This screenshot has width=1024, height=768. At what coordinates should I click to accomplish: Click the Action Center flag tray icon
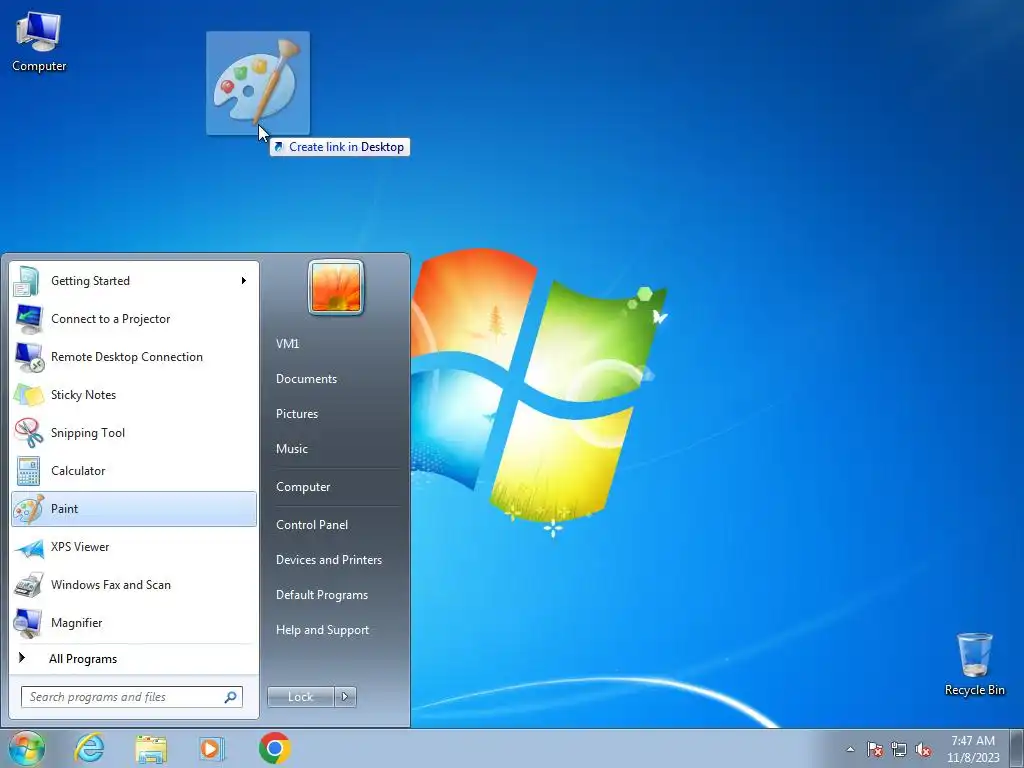[874, 749]
